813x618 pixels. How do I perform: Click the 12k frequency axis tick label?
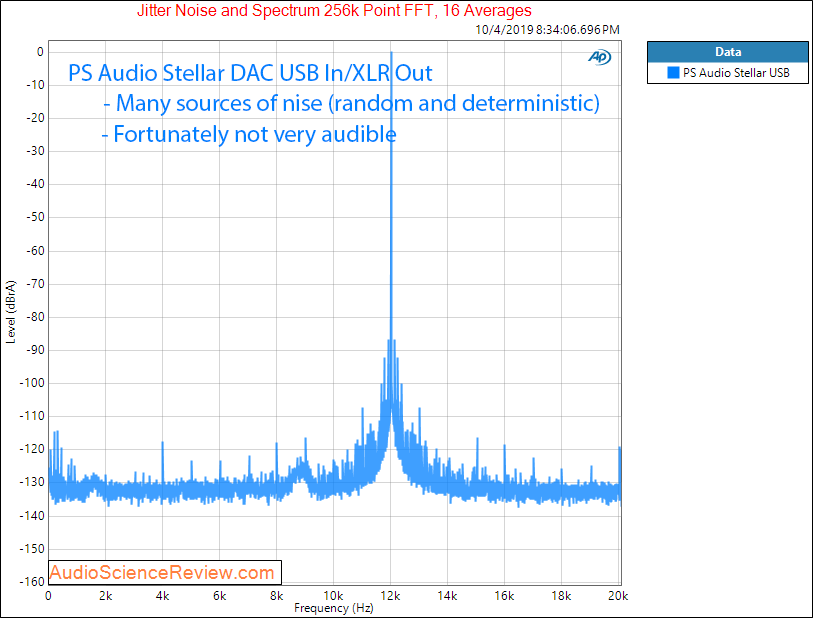390,596
